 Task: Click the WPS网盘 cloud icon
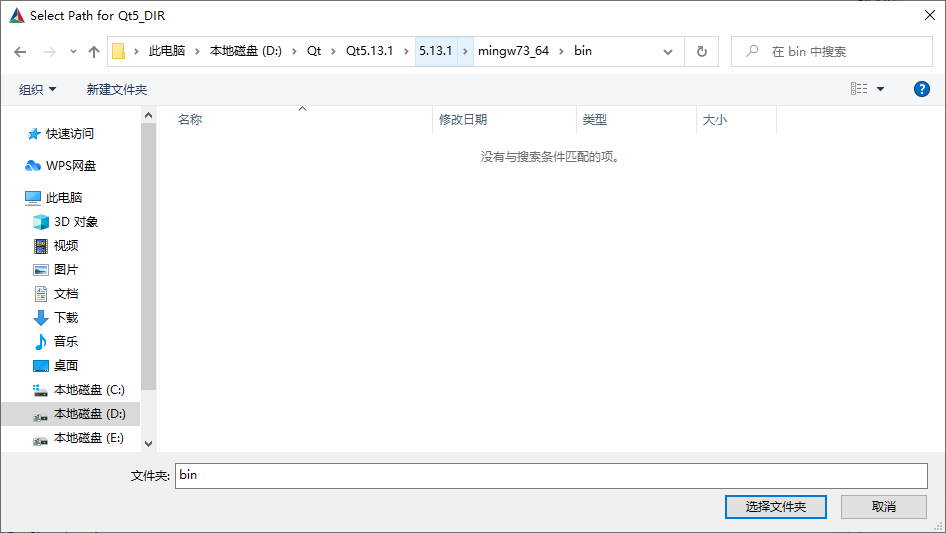click(x=33, y=165)
